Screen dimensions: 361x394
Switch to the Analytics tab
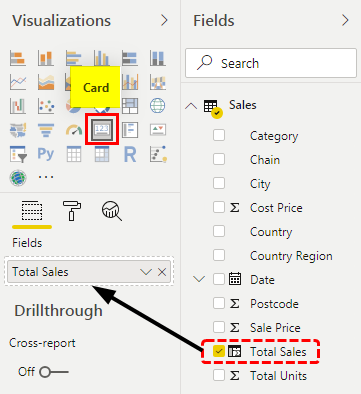112,211
